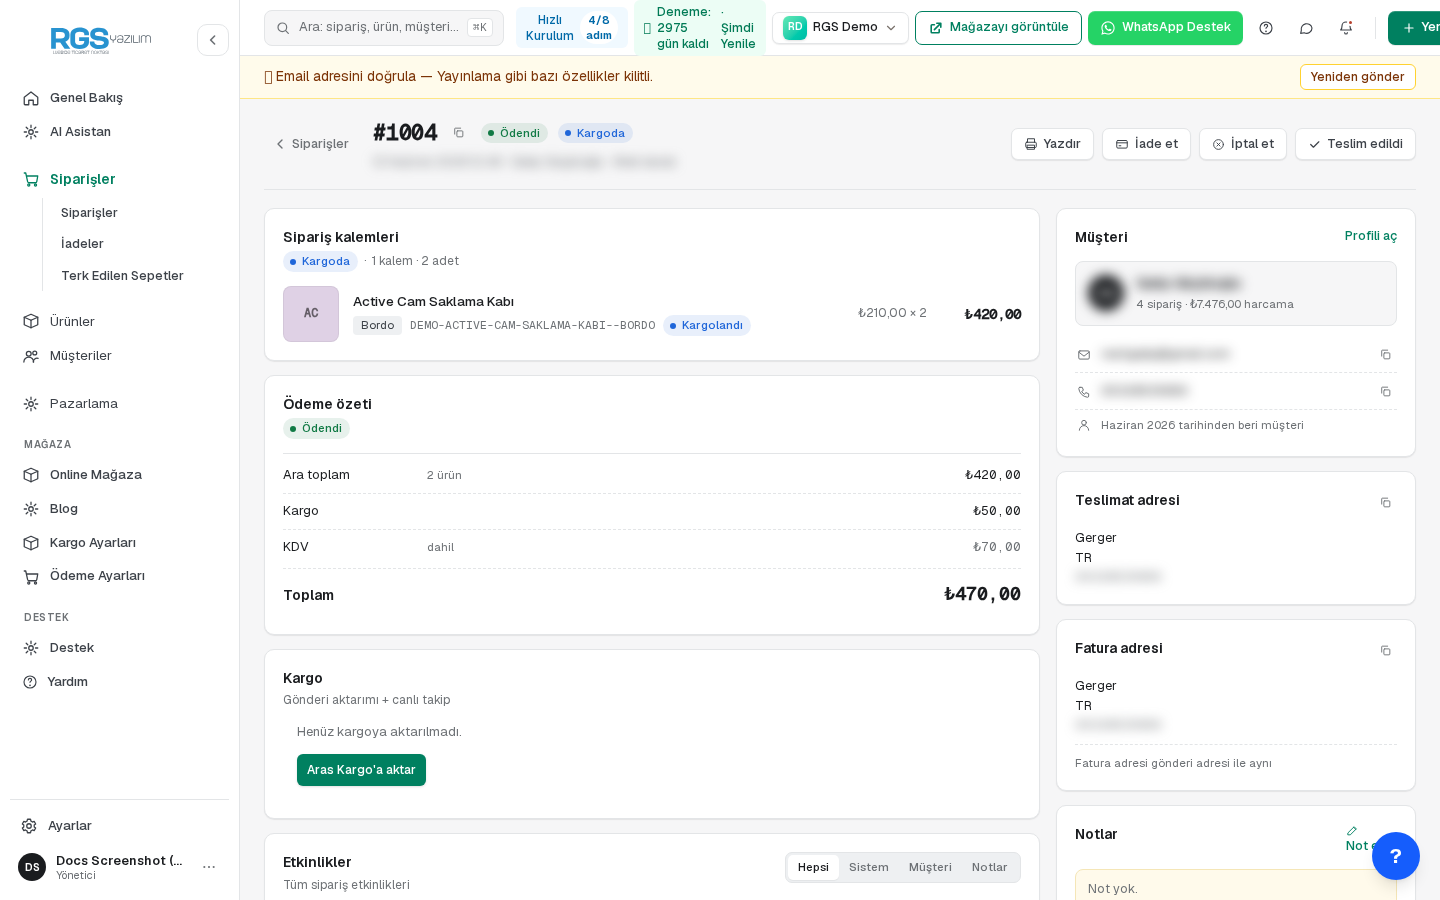Switch to the Notlar activity tab
Image resolution: width=1440 pixels, height=900 pixels.
point(990,867)
